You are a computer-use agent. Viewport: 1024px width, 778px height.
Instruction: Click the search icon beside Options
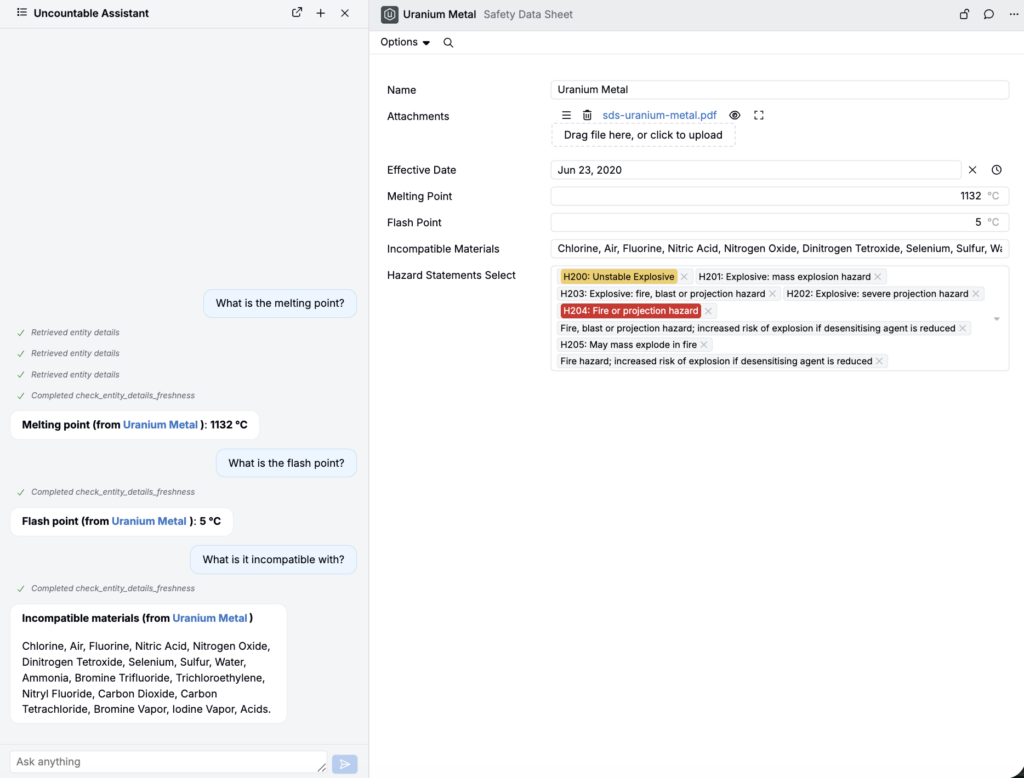pos(448,42)
